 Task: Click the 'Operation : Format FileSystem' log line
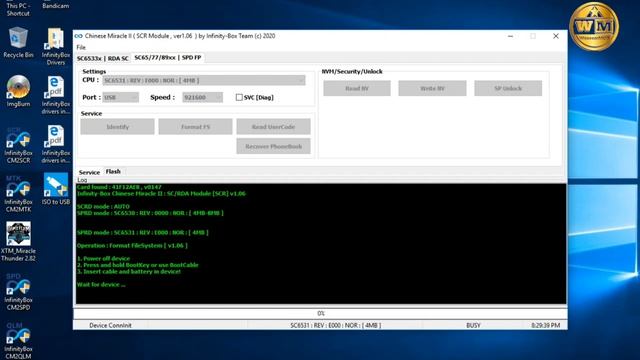coord(132,245)
